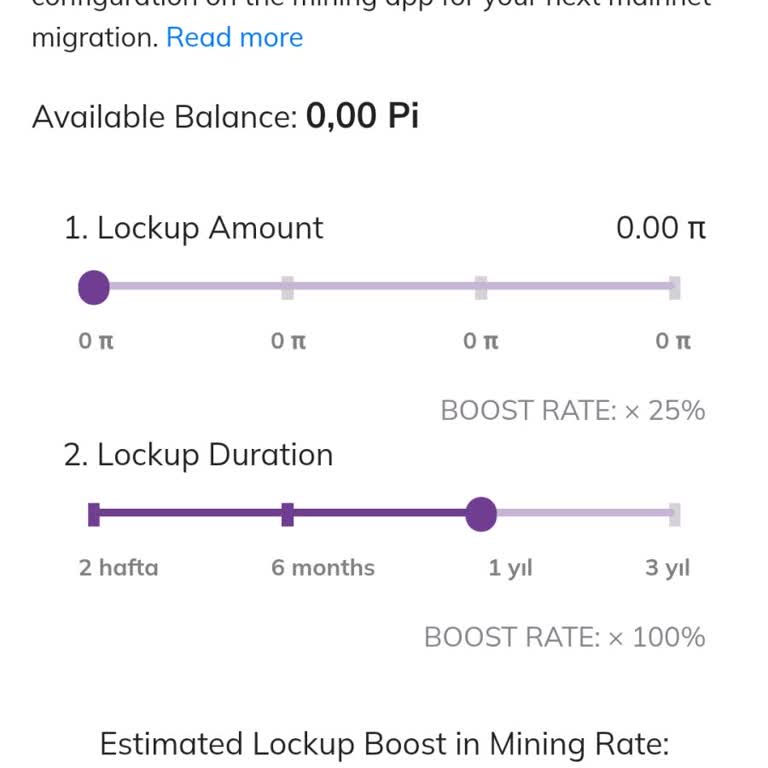
Task: Tap the '3 yıl' duration label
Action: point(667,568)
